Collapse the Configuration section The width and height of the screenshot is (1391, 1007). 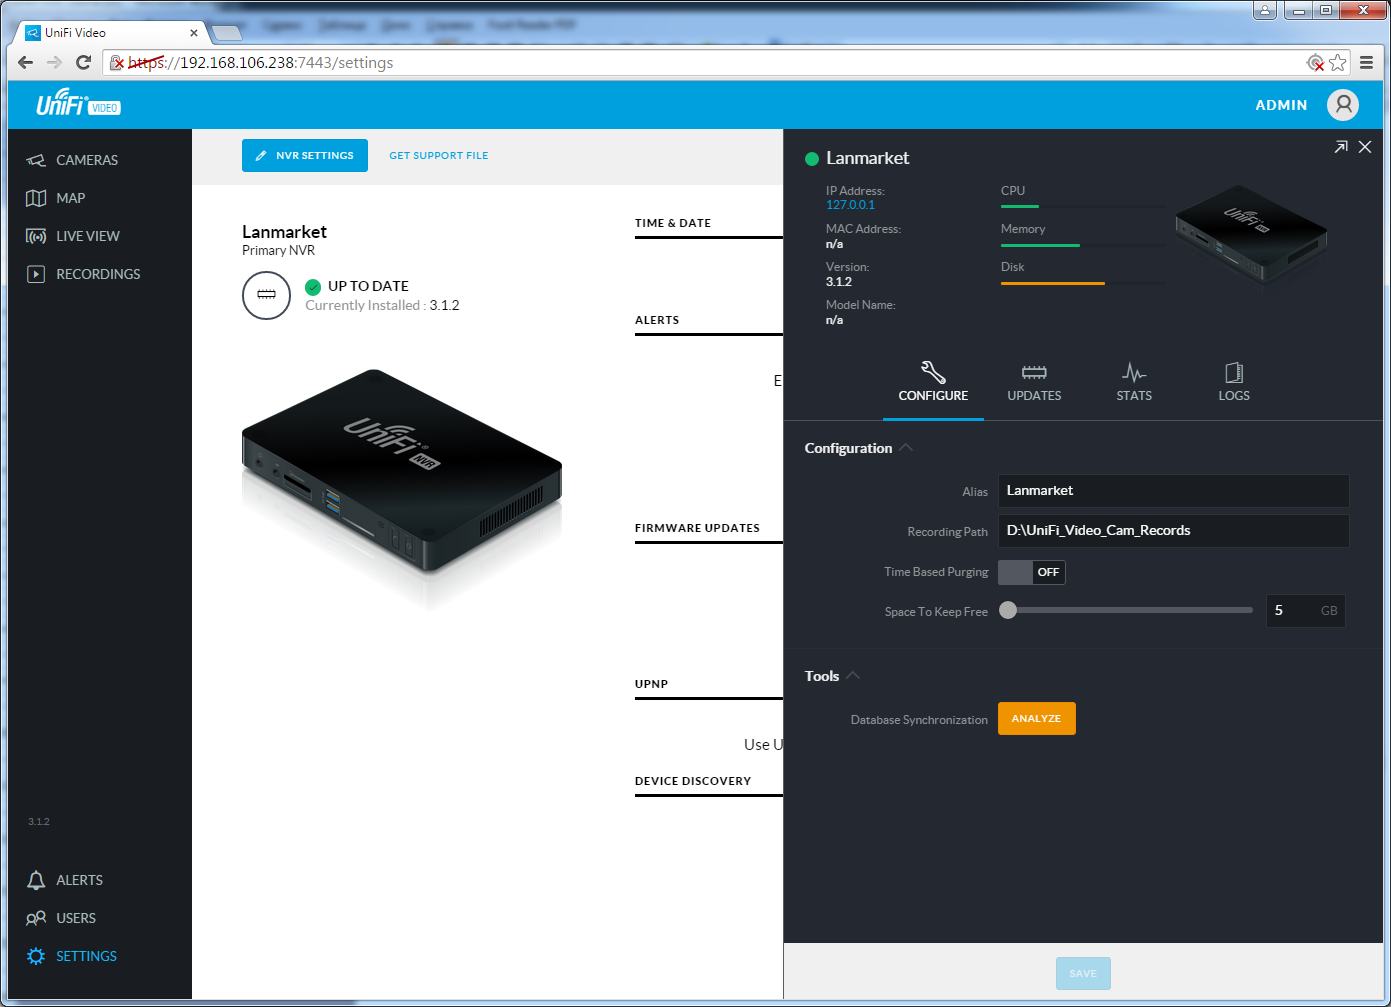tap(906, 448)
